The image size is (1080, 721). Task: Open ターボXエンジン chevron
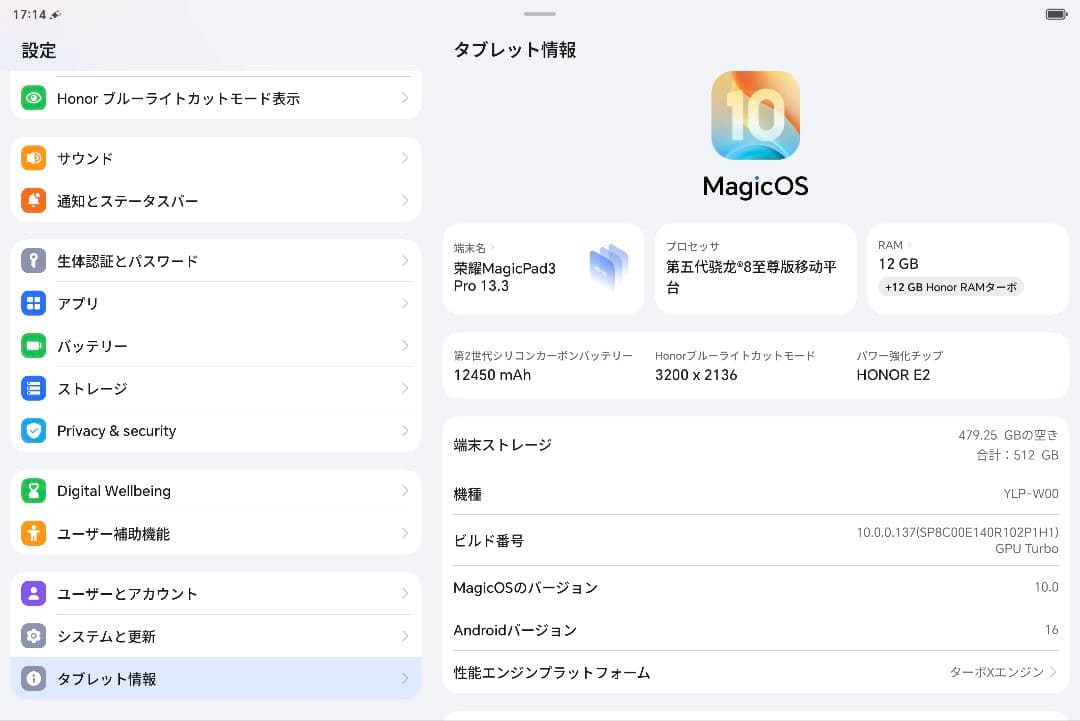[x=1053, y=672]
